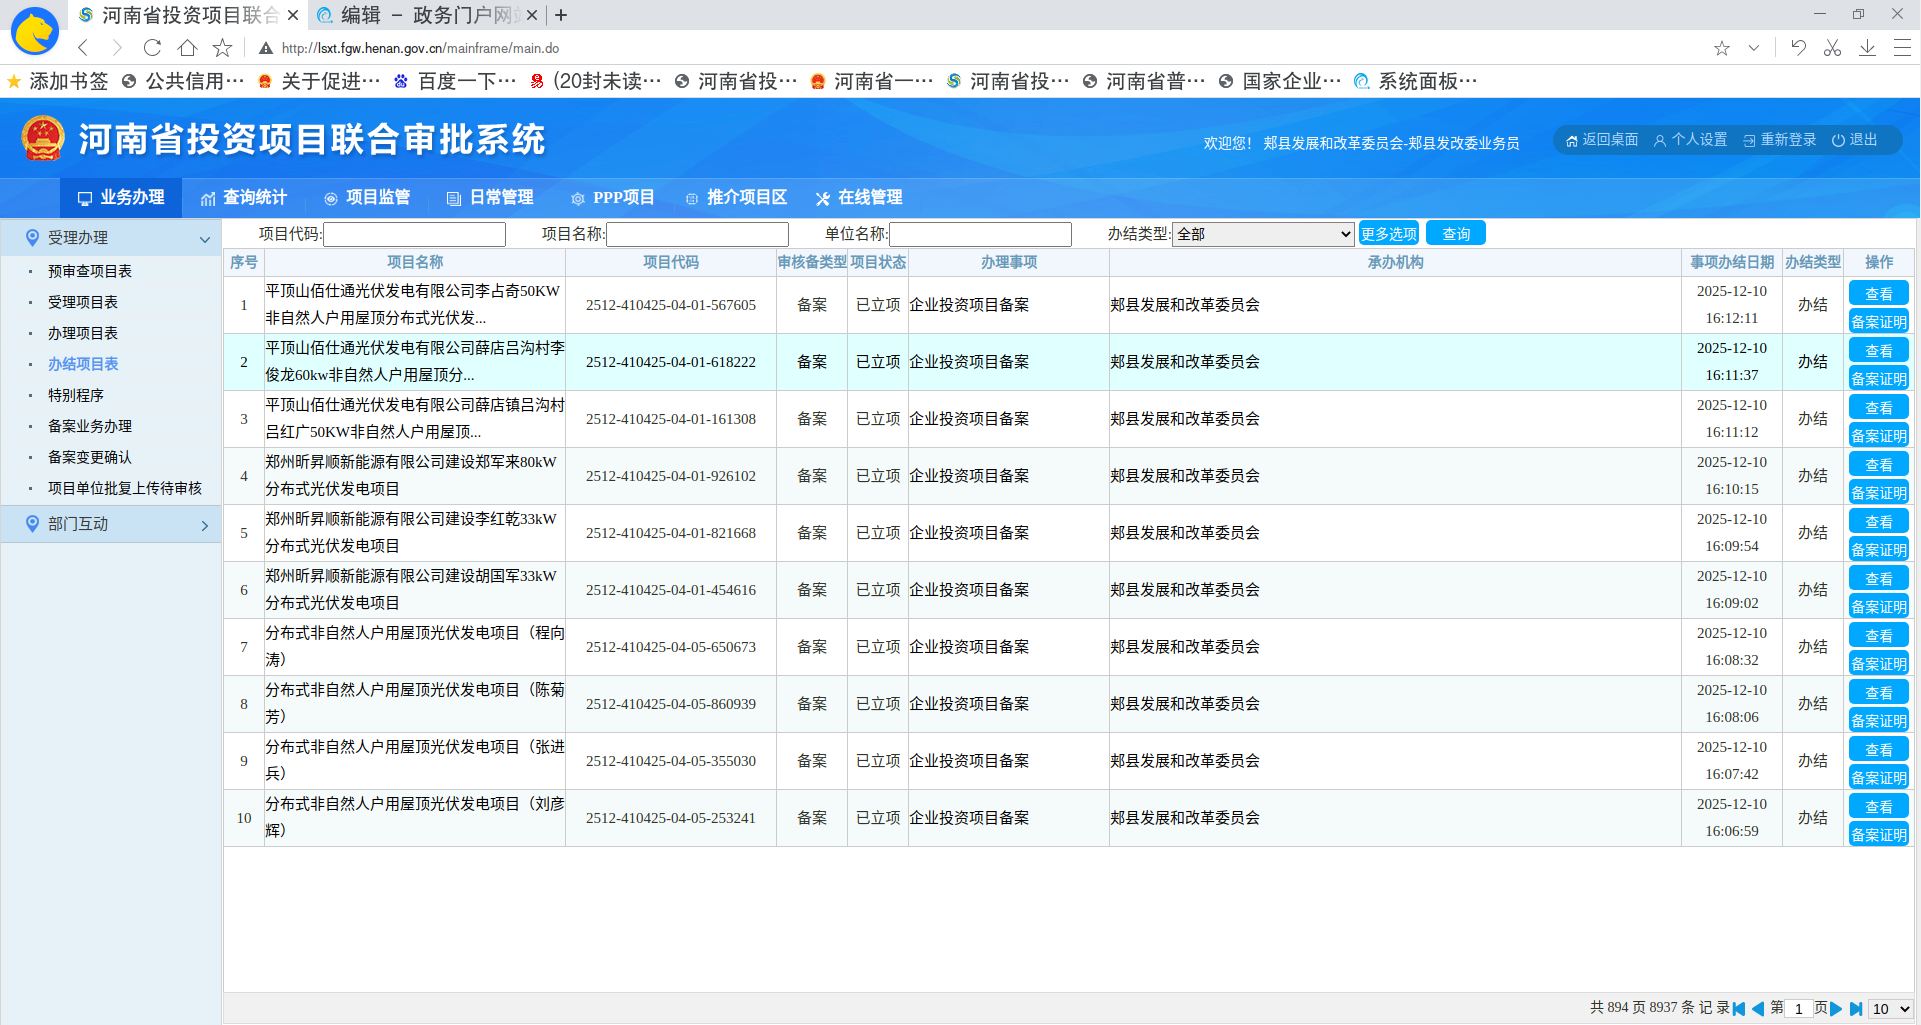Viewport: 1921px width, 1025px height.
Task: Click the browser home icon
Action: tap(187, 47)
